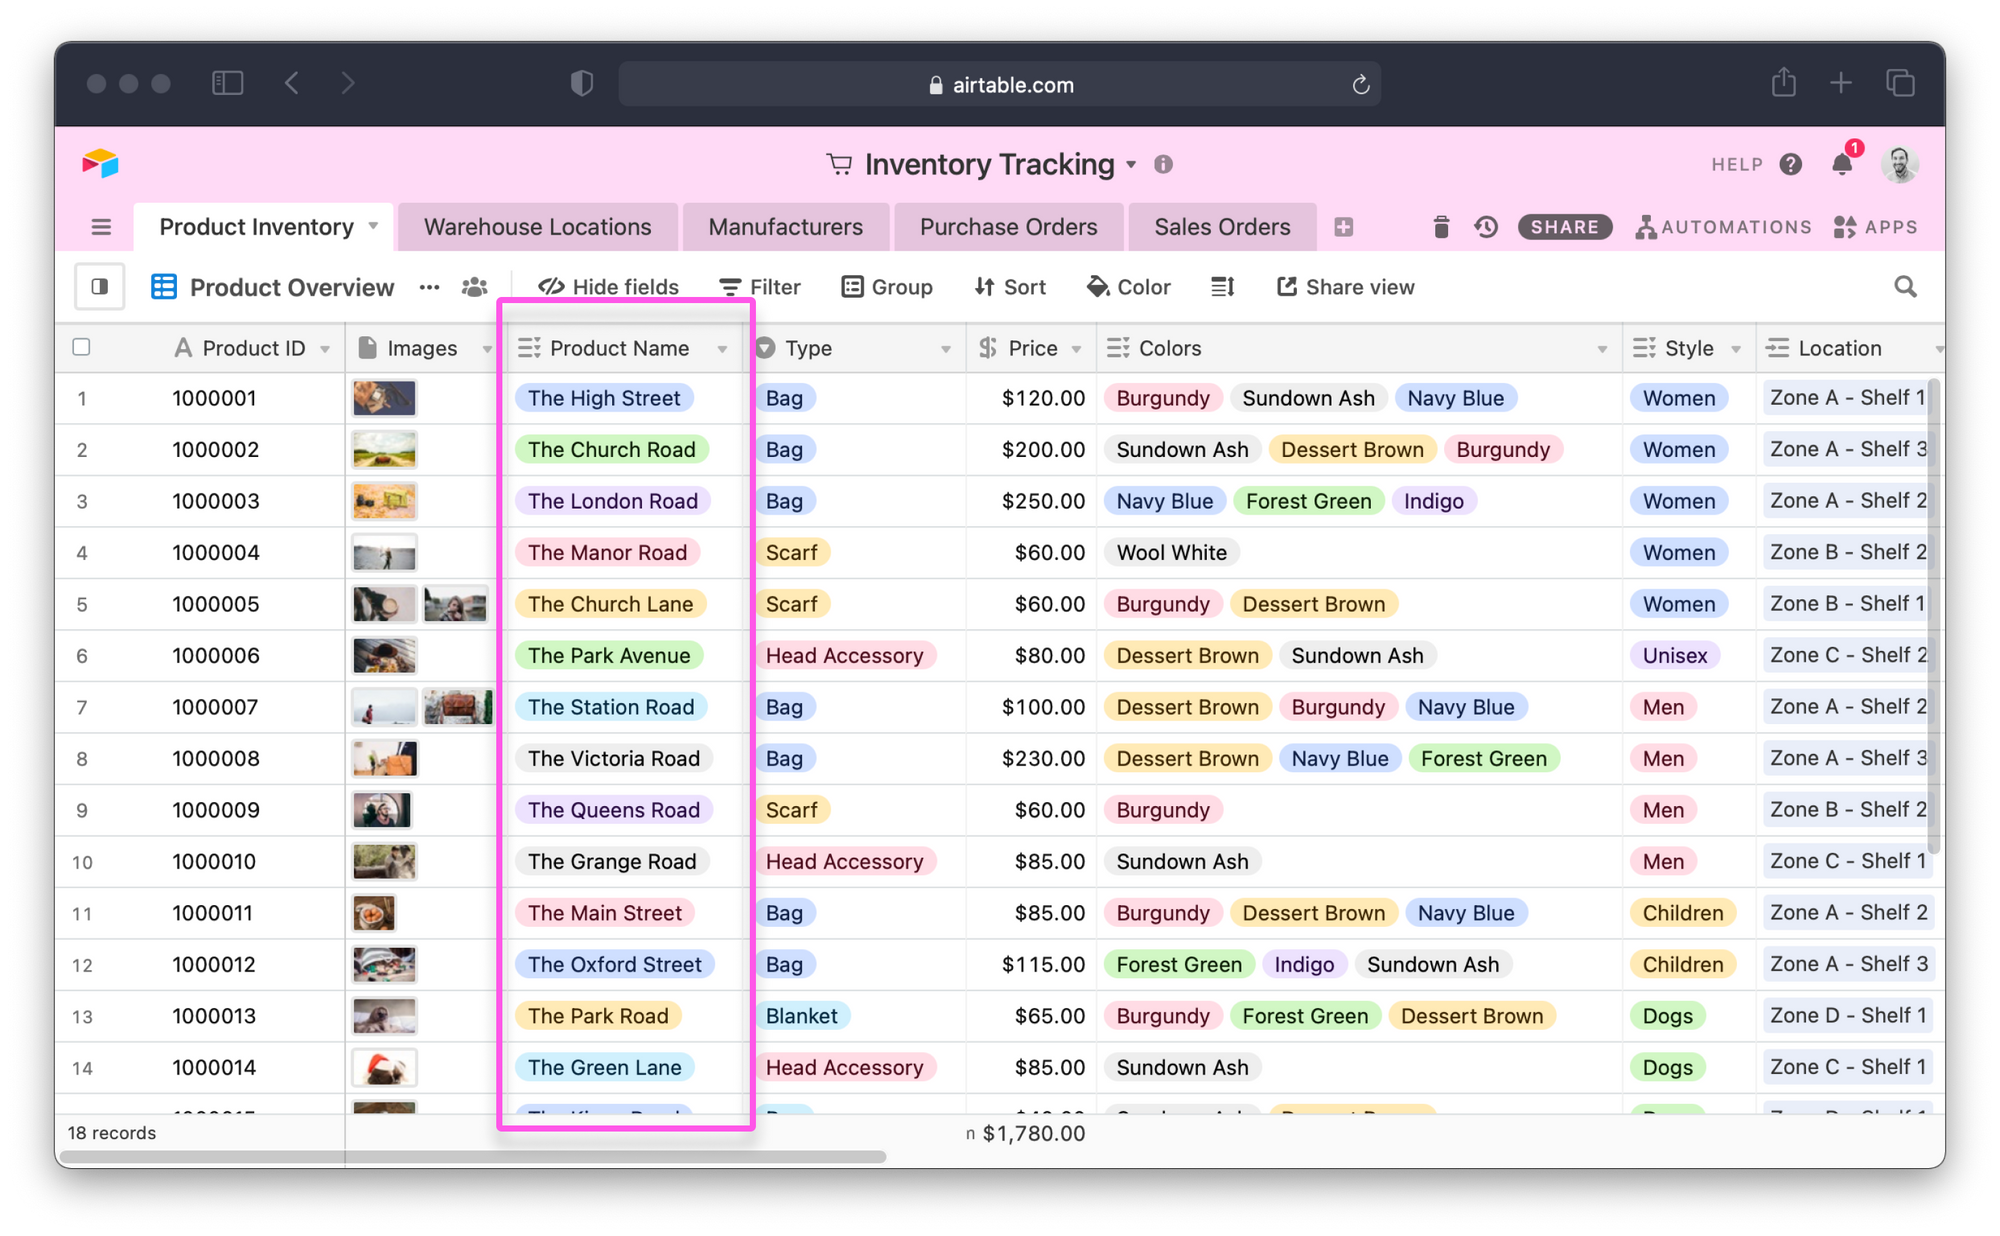The height and width of the screenshot is (1236, 2000).
Task: Click the product image thumbnail on row 2
Action: (x=384, y=449)
